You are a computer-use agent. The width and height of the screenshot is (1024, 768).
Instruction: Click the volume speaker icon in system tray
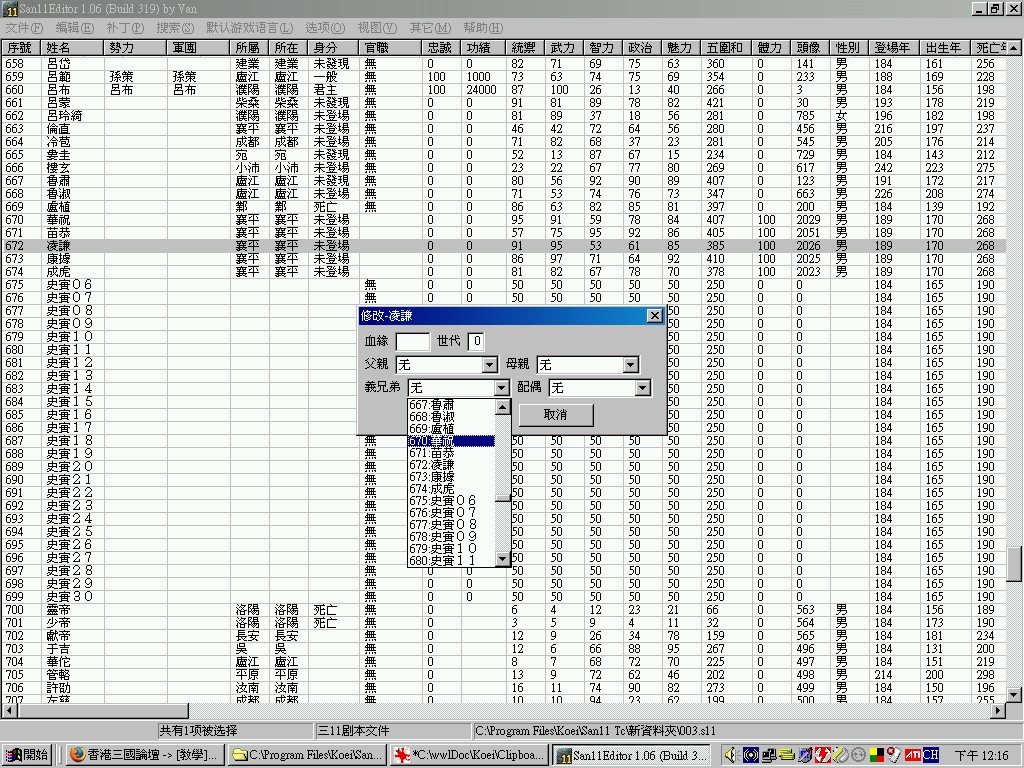point(731,755)
